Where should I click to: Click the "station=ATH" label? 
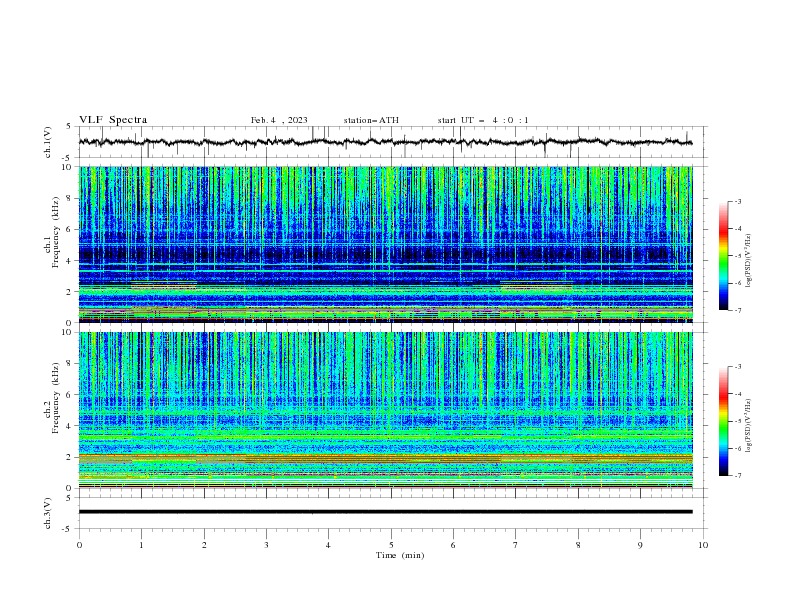point(371,120)
